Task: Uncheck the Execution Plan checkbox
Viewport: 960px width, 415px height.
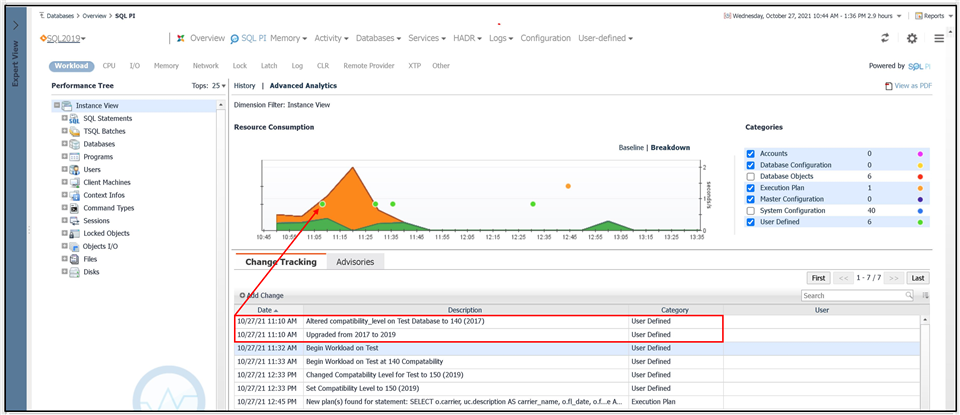Action: (x=751, y=188)
